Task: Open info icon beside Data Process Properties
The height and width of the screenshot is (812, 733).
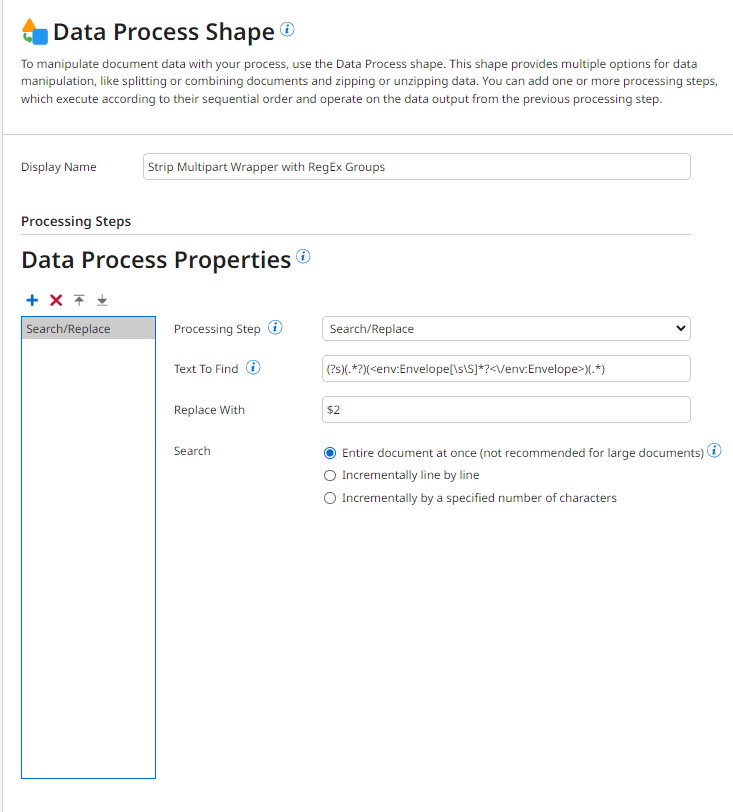Action: 303,256
